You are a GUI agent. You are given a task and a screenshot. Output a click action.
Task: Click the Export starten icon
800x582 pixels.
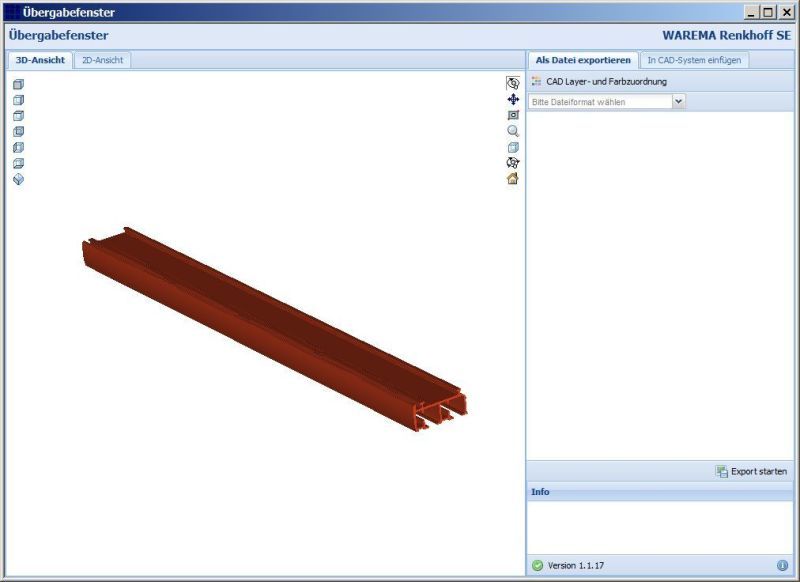(721, 471)
